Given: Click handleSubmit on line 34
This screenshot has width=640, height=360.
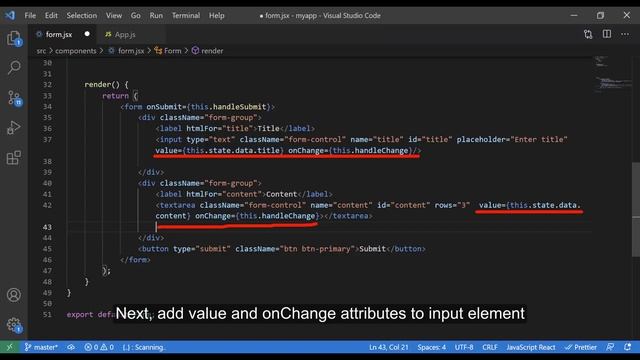Looking at the screenshot, I should (239, 107).
